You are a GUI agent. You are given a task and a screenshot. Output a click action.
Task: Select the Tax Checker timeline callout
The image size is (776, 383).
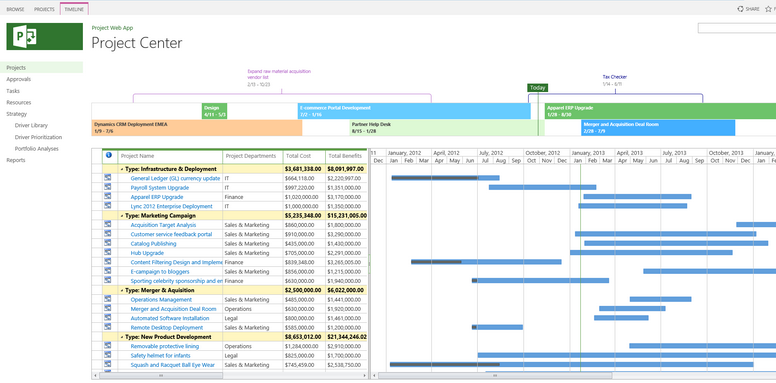click(615, 80)
